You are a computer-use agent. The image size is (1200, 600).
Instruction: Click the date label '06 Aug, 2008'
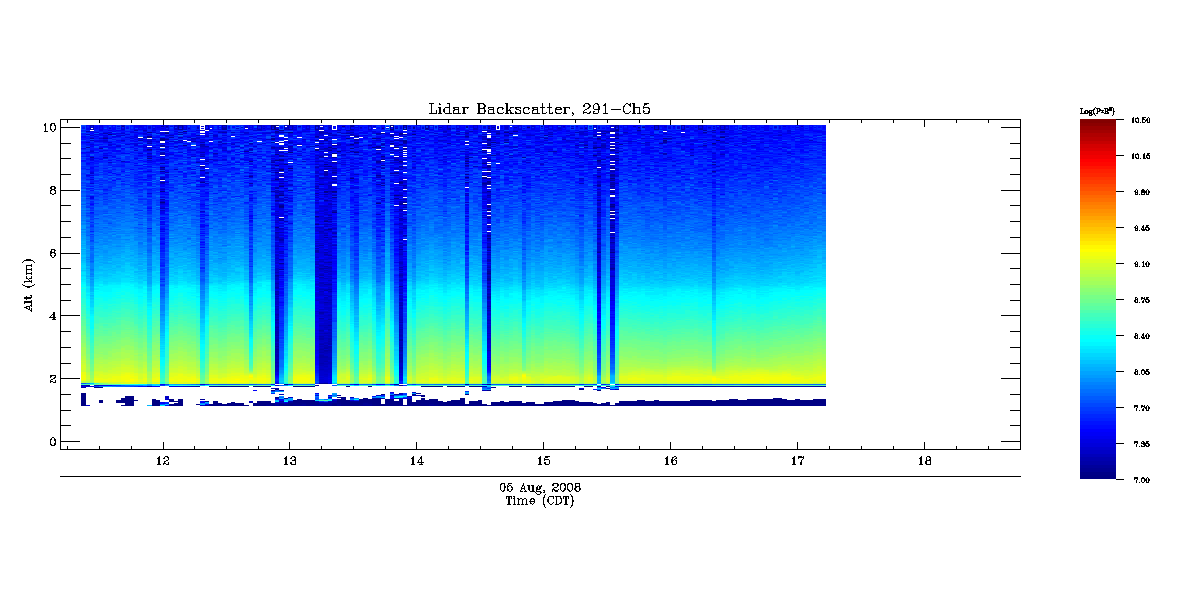point(540,488)
